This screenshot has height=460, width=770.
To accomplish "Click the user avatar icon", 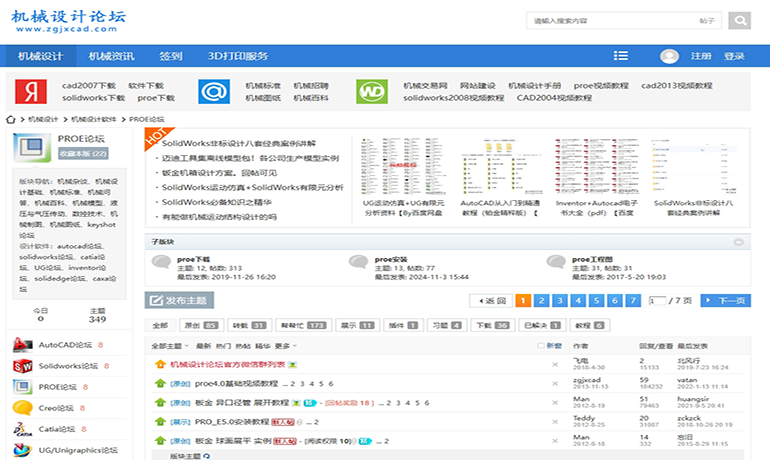I will 669,56.
